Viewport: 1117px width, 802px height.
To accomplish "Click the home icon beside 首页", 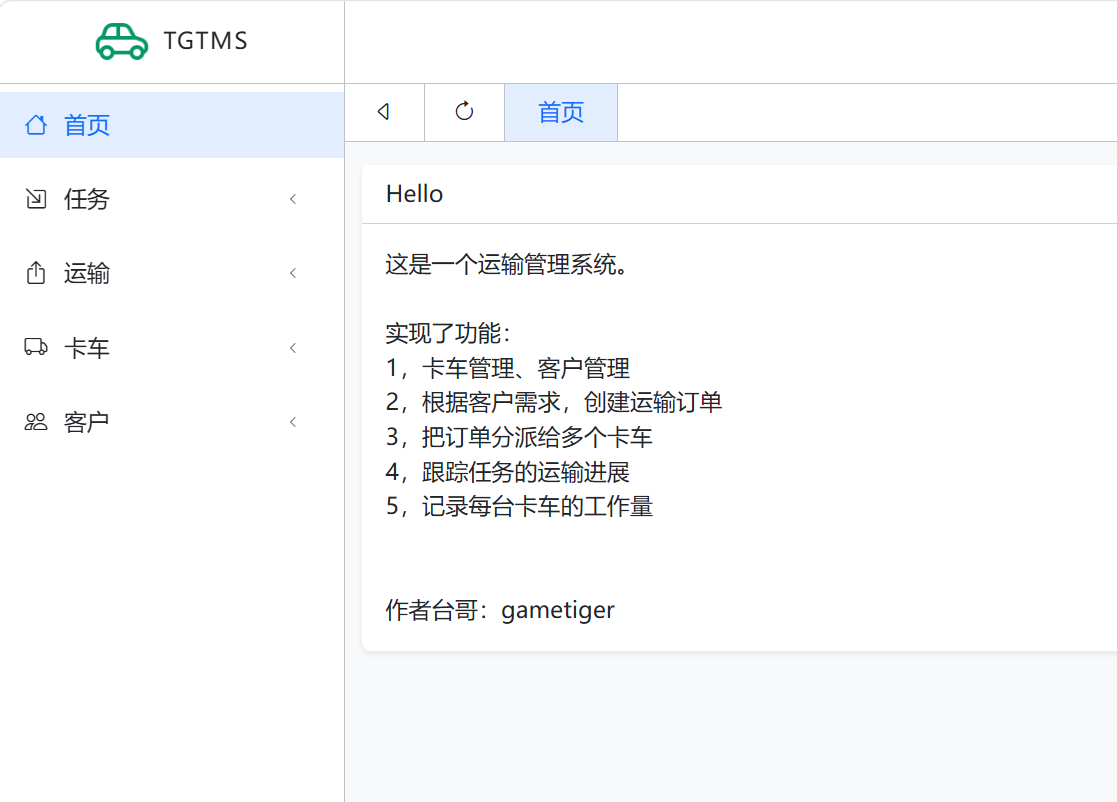I will pyautogui.click(x=36, y=125).
